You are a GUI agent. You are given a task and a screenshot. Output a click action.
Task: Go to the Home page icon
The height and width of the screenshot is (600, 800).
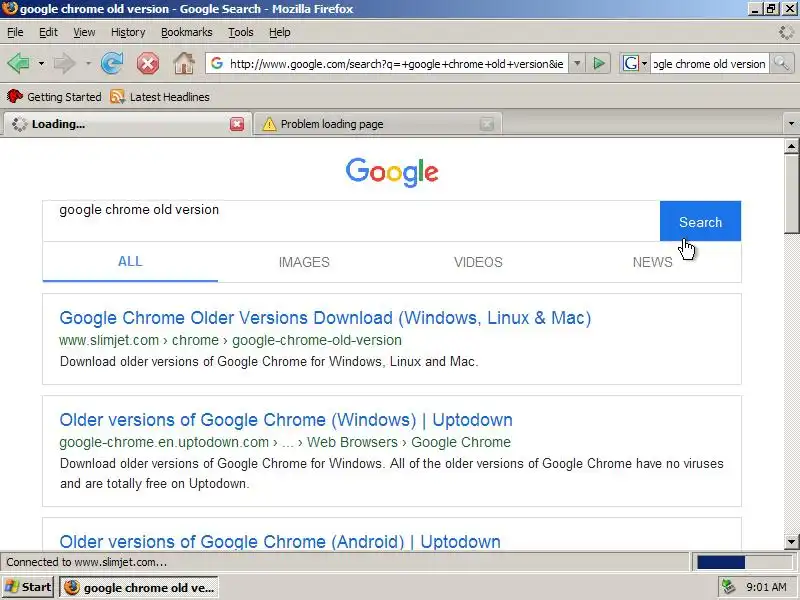point(184,64)
